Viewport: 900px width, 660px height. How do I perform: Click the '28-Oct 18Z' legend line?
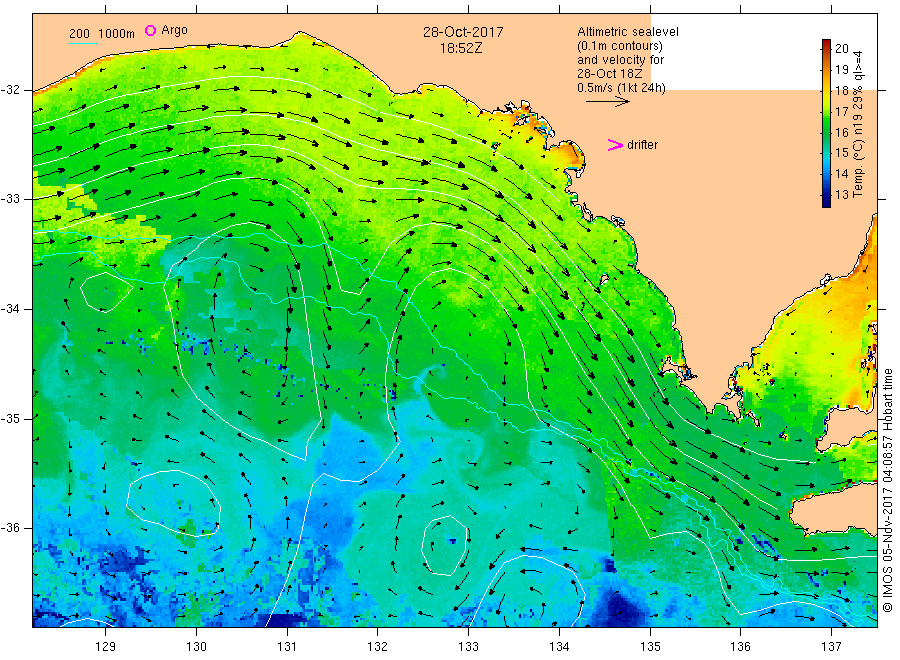(x=610, y=74)
